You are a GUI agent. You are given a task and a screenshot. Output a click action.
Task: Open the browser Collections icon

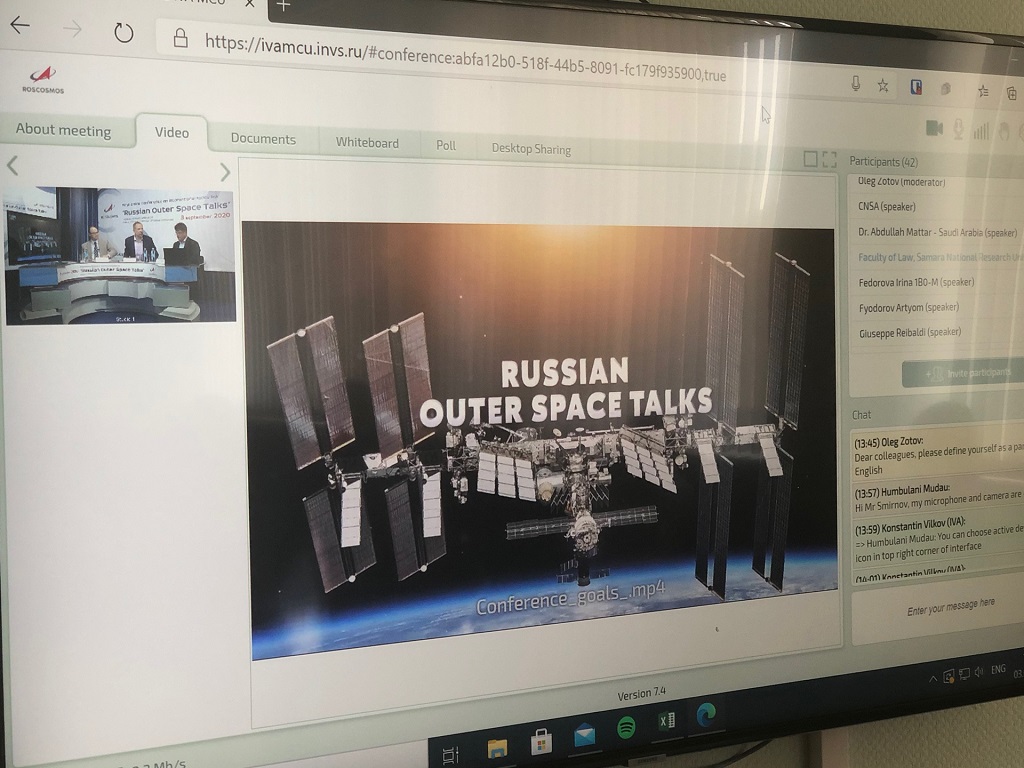[1011, 93]
